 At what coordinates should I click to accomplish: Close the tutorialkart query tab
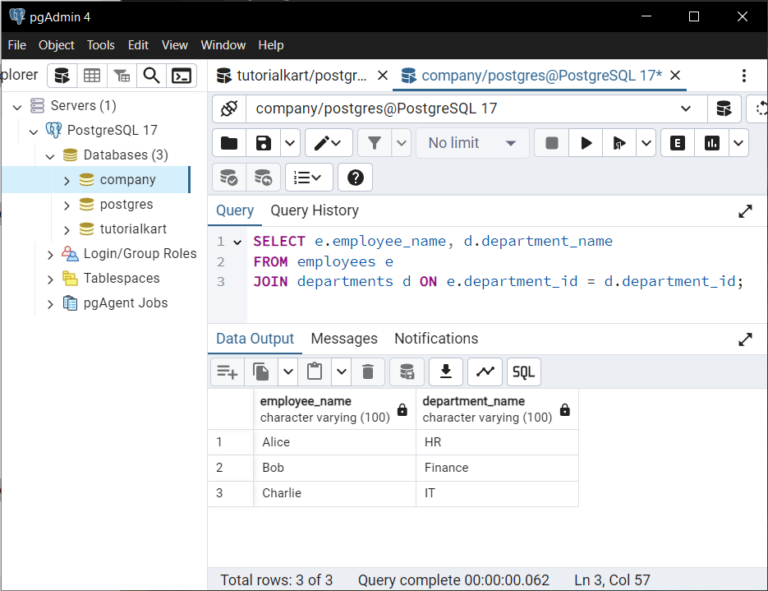pos(383,75)
